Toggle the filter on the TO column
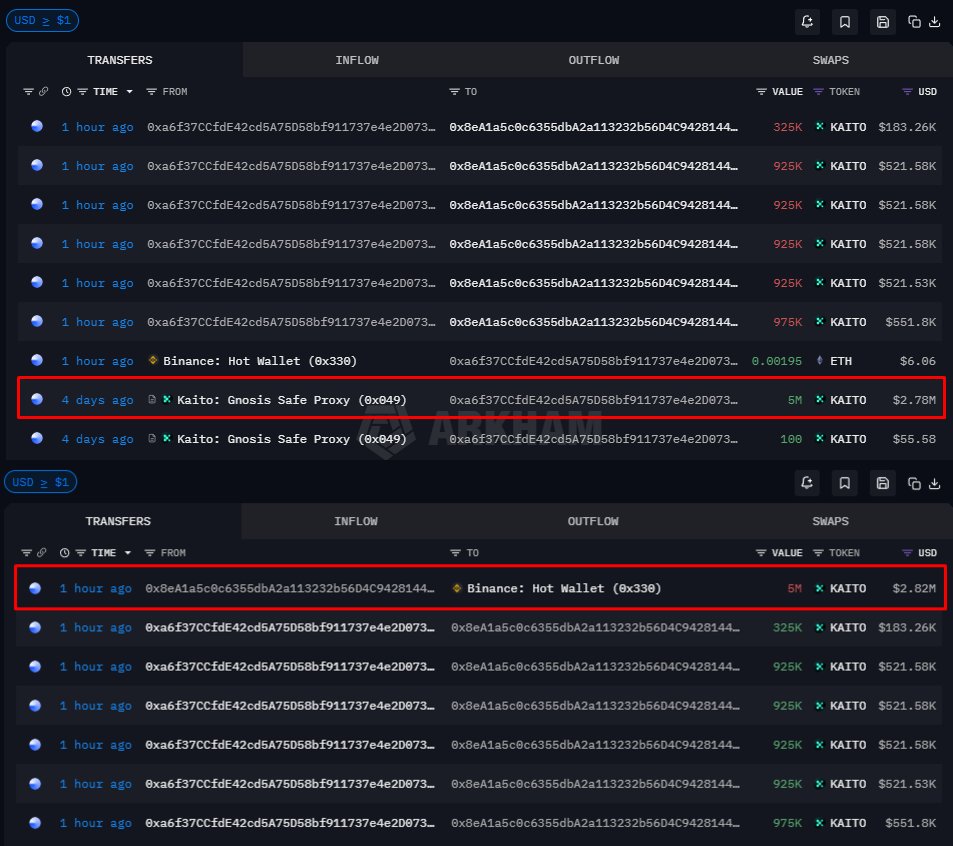Screen dimensions: 953x846 [453, 91]
